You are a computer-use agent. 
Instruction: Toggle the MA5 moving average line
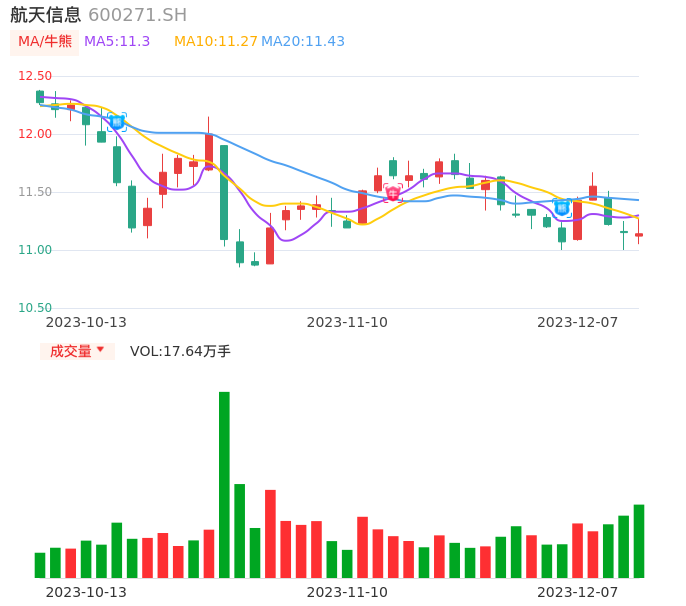click(117, 42)
